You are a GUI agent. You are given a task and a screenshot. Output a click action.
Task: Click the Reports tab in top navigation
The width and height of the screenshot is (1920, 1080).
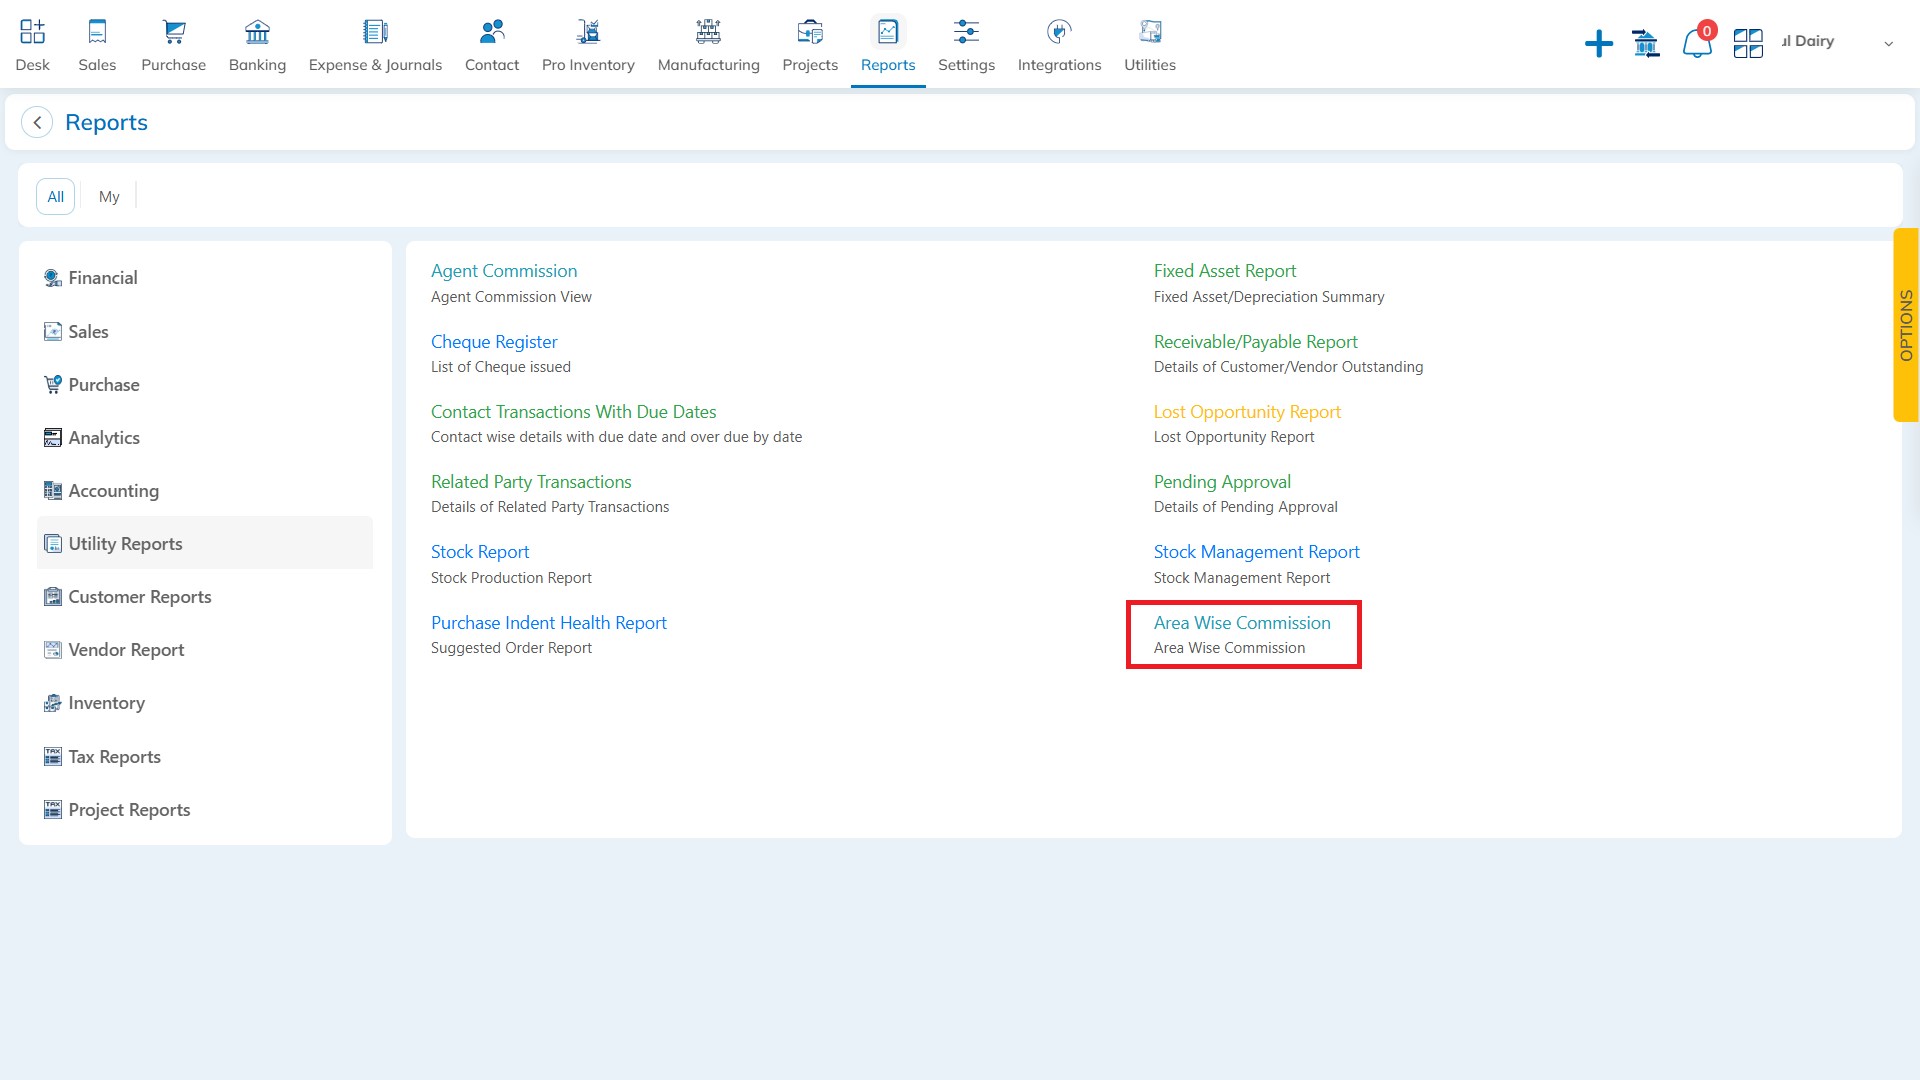tap(888, 44)
